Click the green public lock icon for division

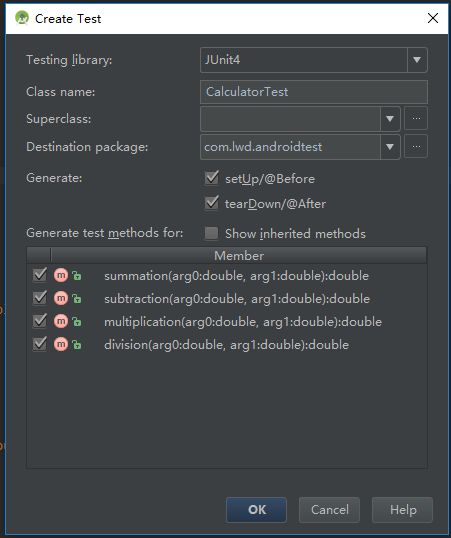pos(77,344)
